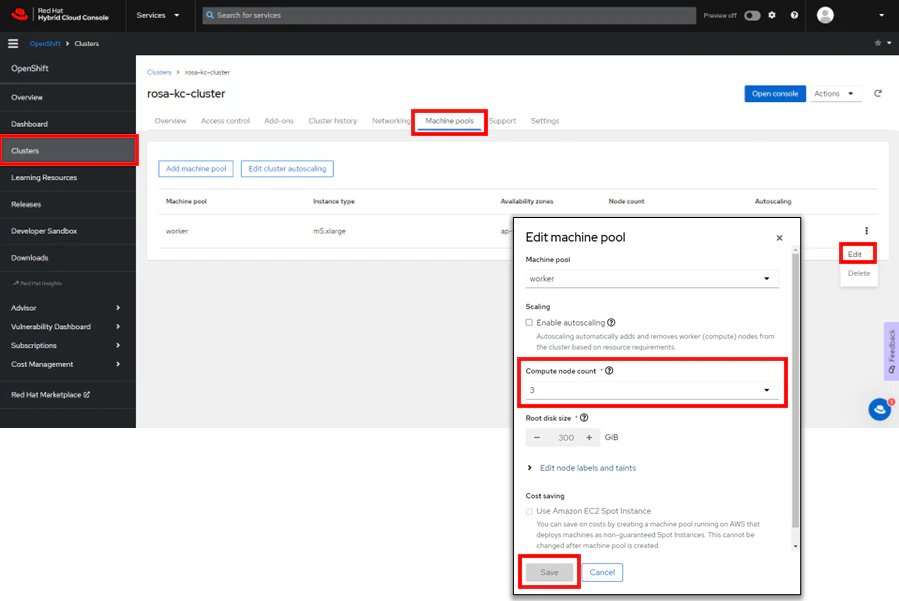Open the user account dropdown arrow
899x601 pixels.
[882, 15]
